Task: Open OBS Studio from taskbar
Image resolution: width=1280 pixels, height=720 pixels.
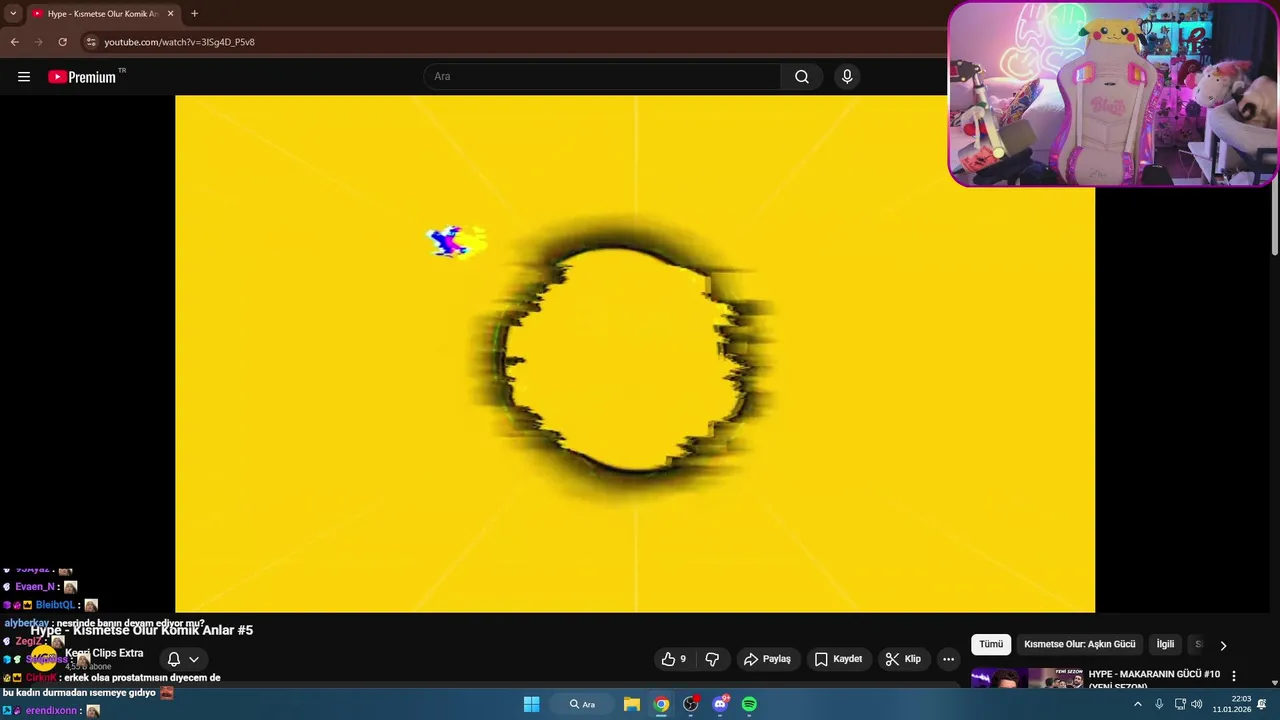Action: [690, 704]
